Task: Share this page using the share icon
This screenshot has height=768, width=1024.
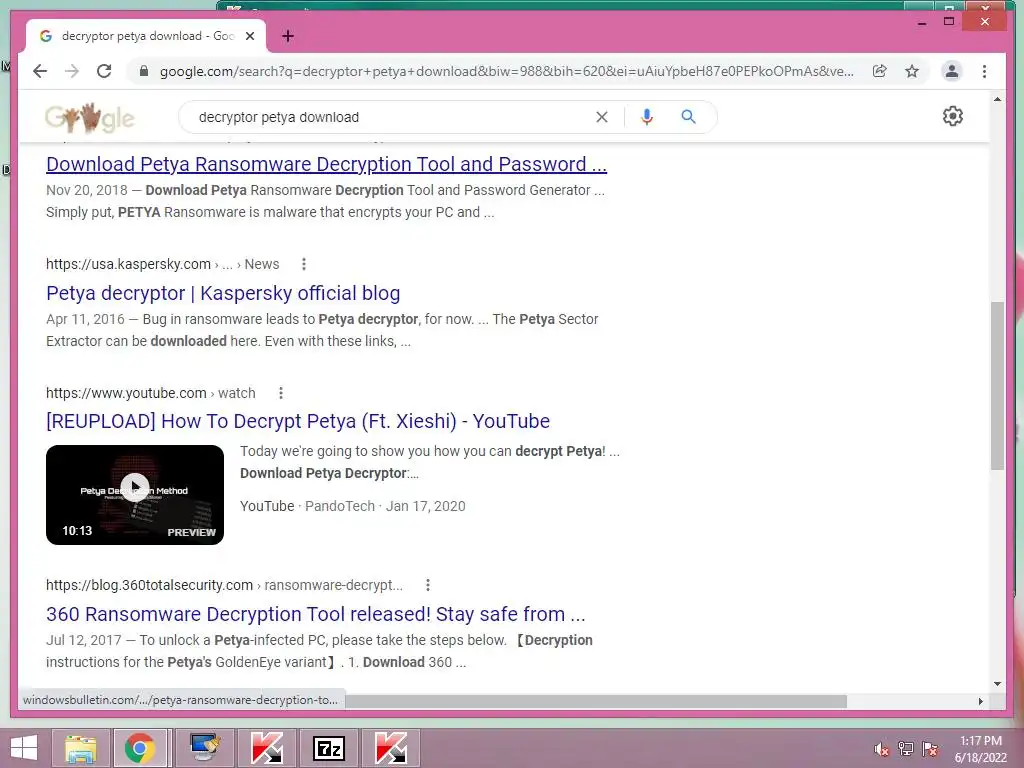Action: (880, 71)
